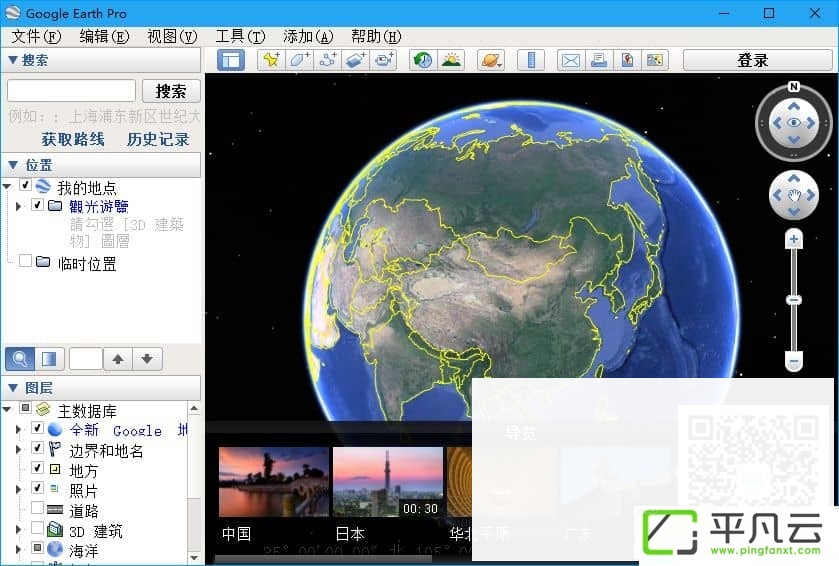This screenshot has width=839, height=566.
Task: Open the 获取路线 directions link
Action: (73, 140)
